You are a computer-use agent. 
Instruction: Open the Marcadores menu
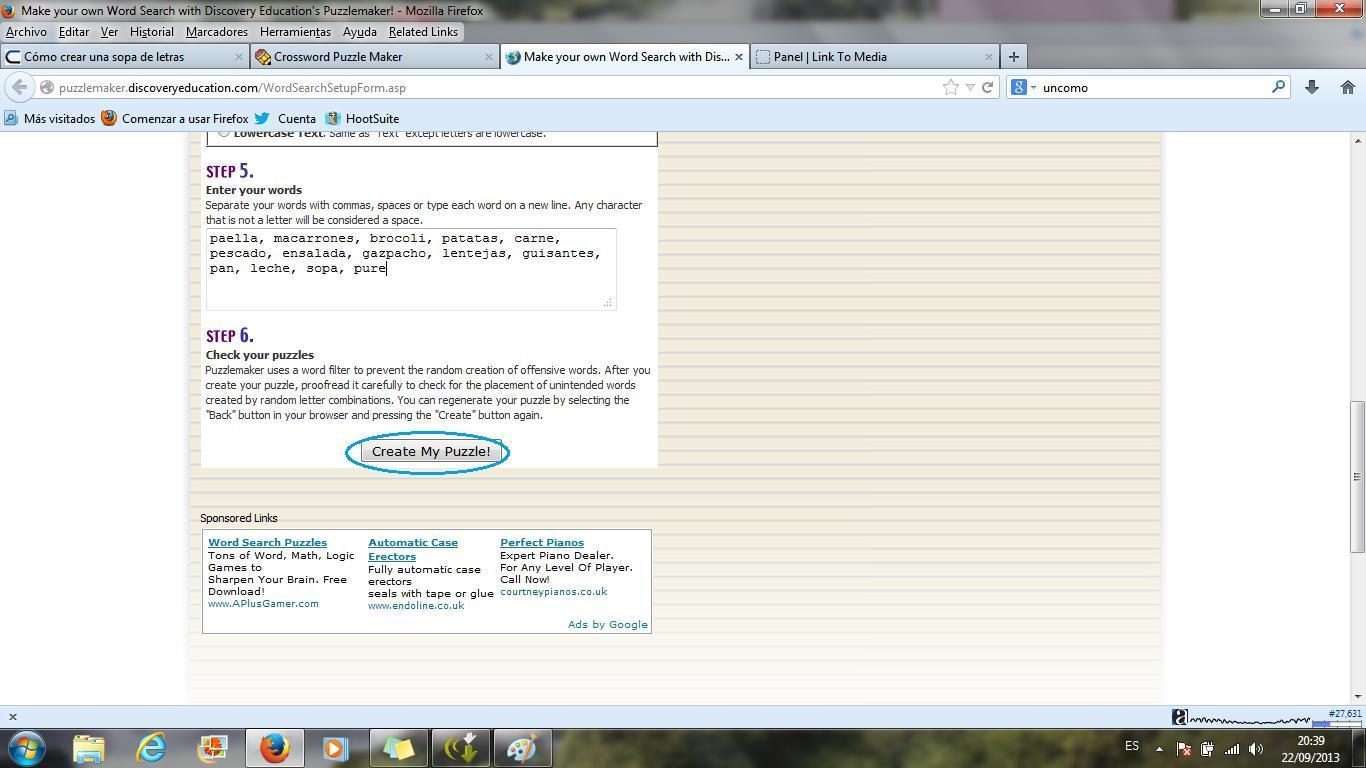pyautogui.click(x=216, y=32)
